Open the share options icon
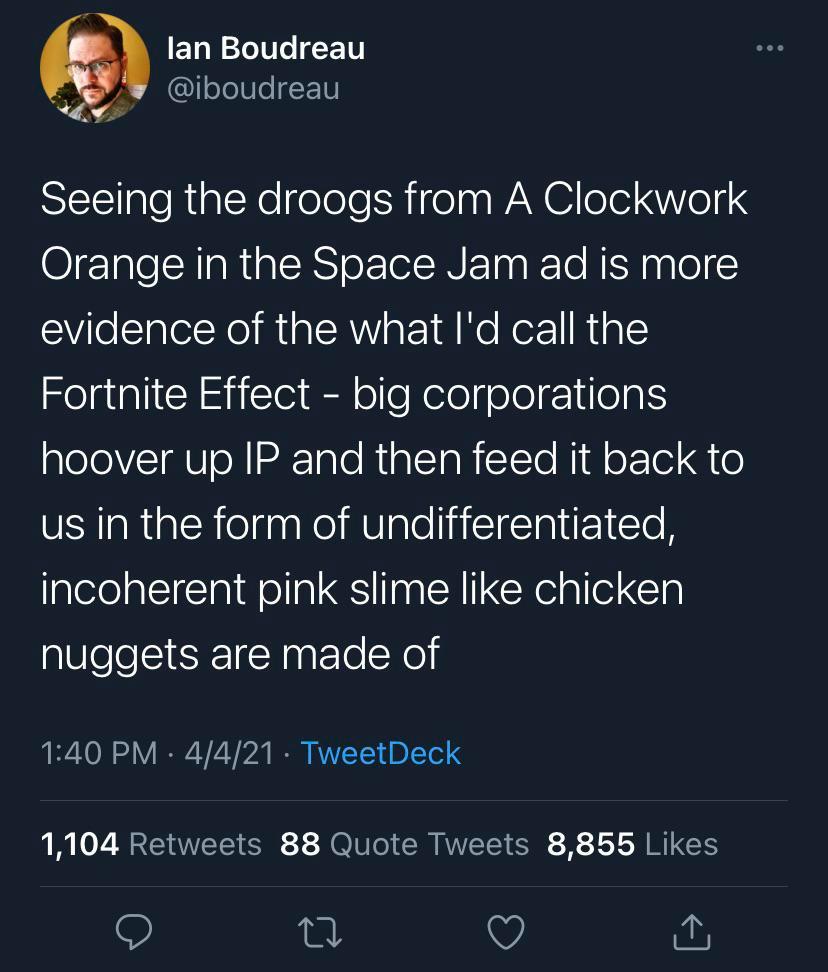The width and height of the screenshot is (828, 972). click(691, 932)
